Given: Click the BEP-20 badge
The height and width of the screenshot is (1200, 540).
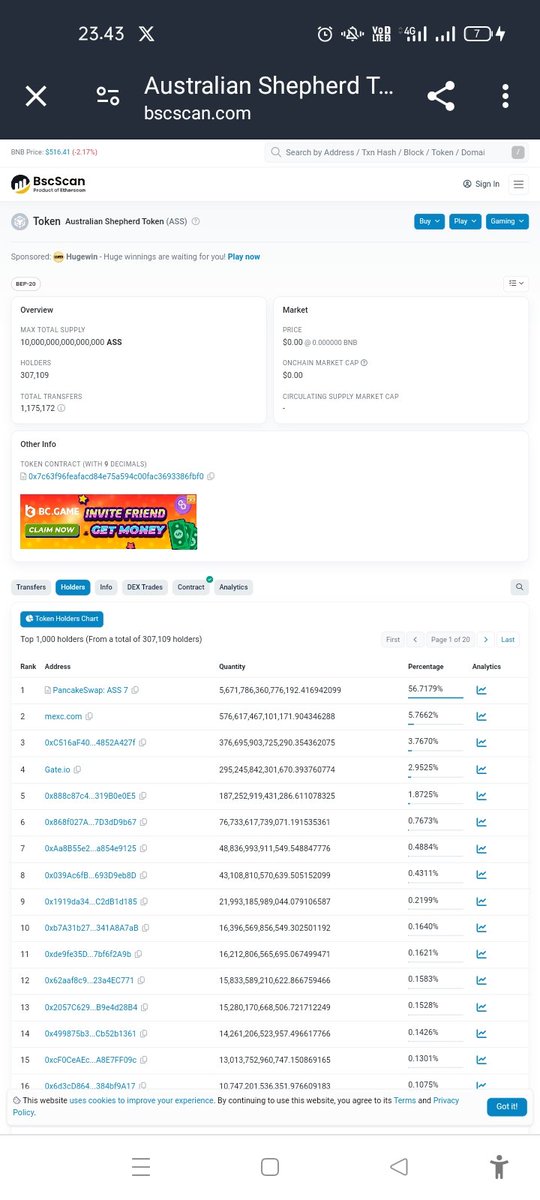Looking at the screenshot, I should 26,283.
